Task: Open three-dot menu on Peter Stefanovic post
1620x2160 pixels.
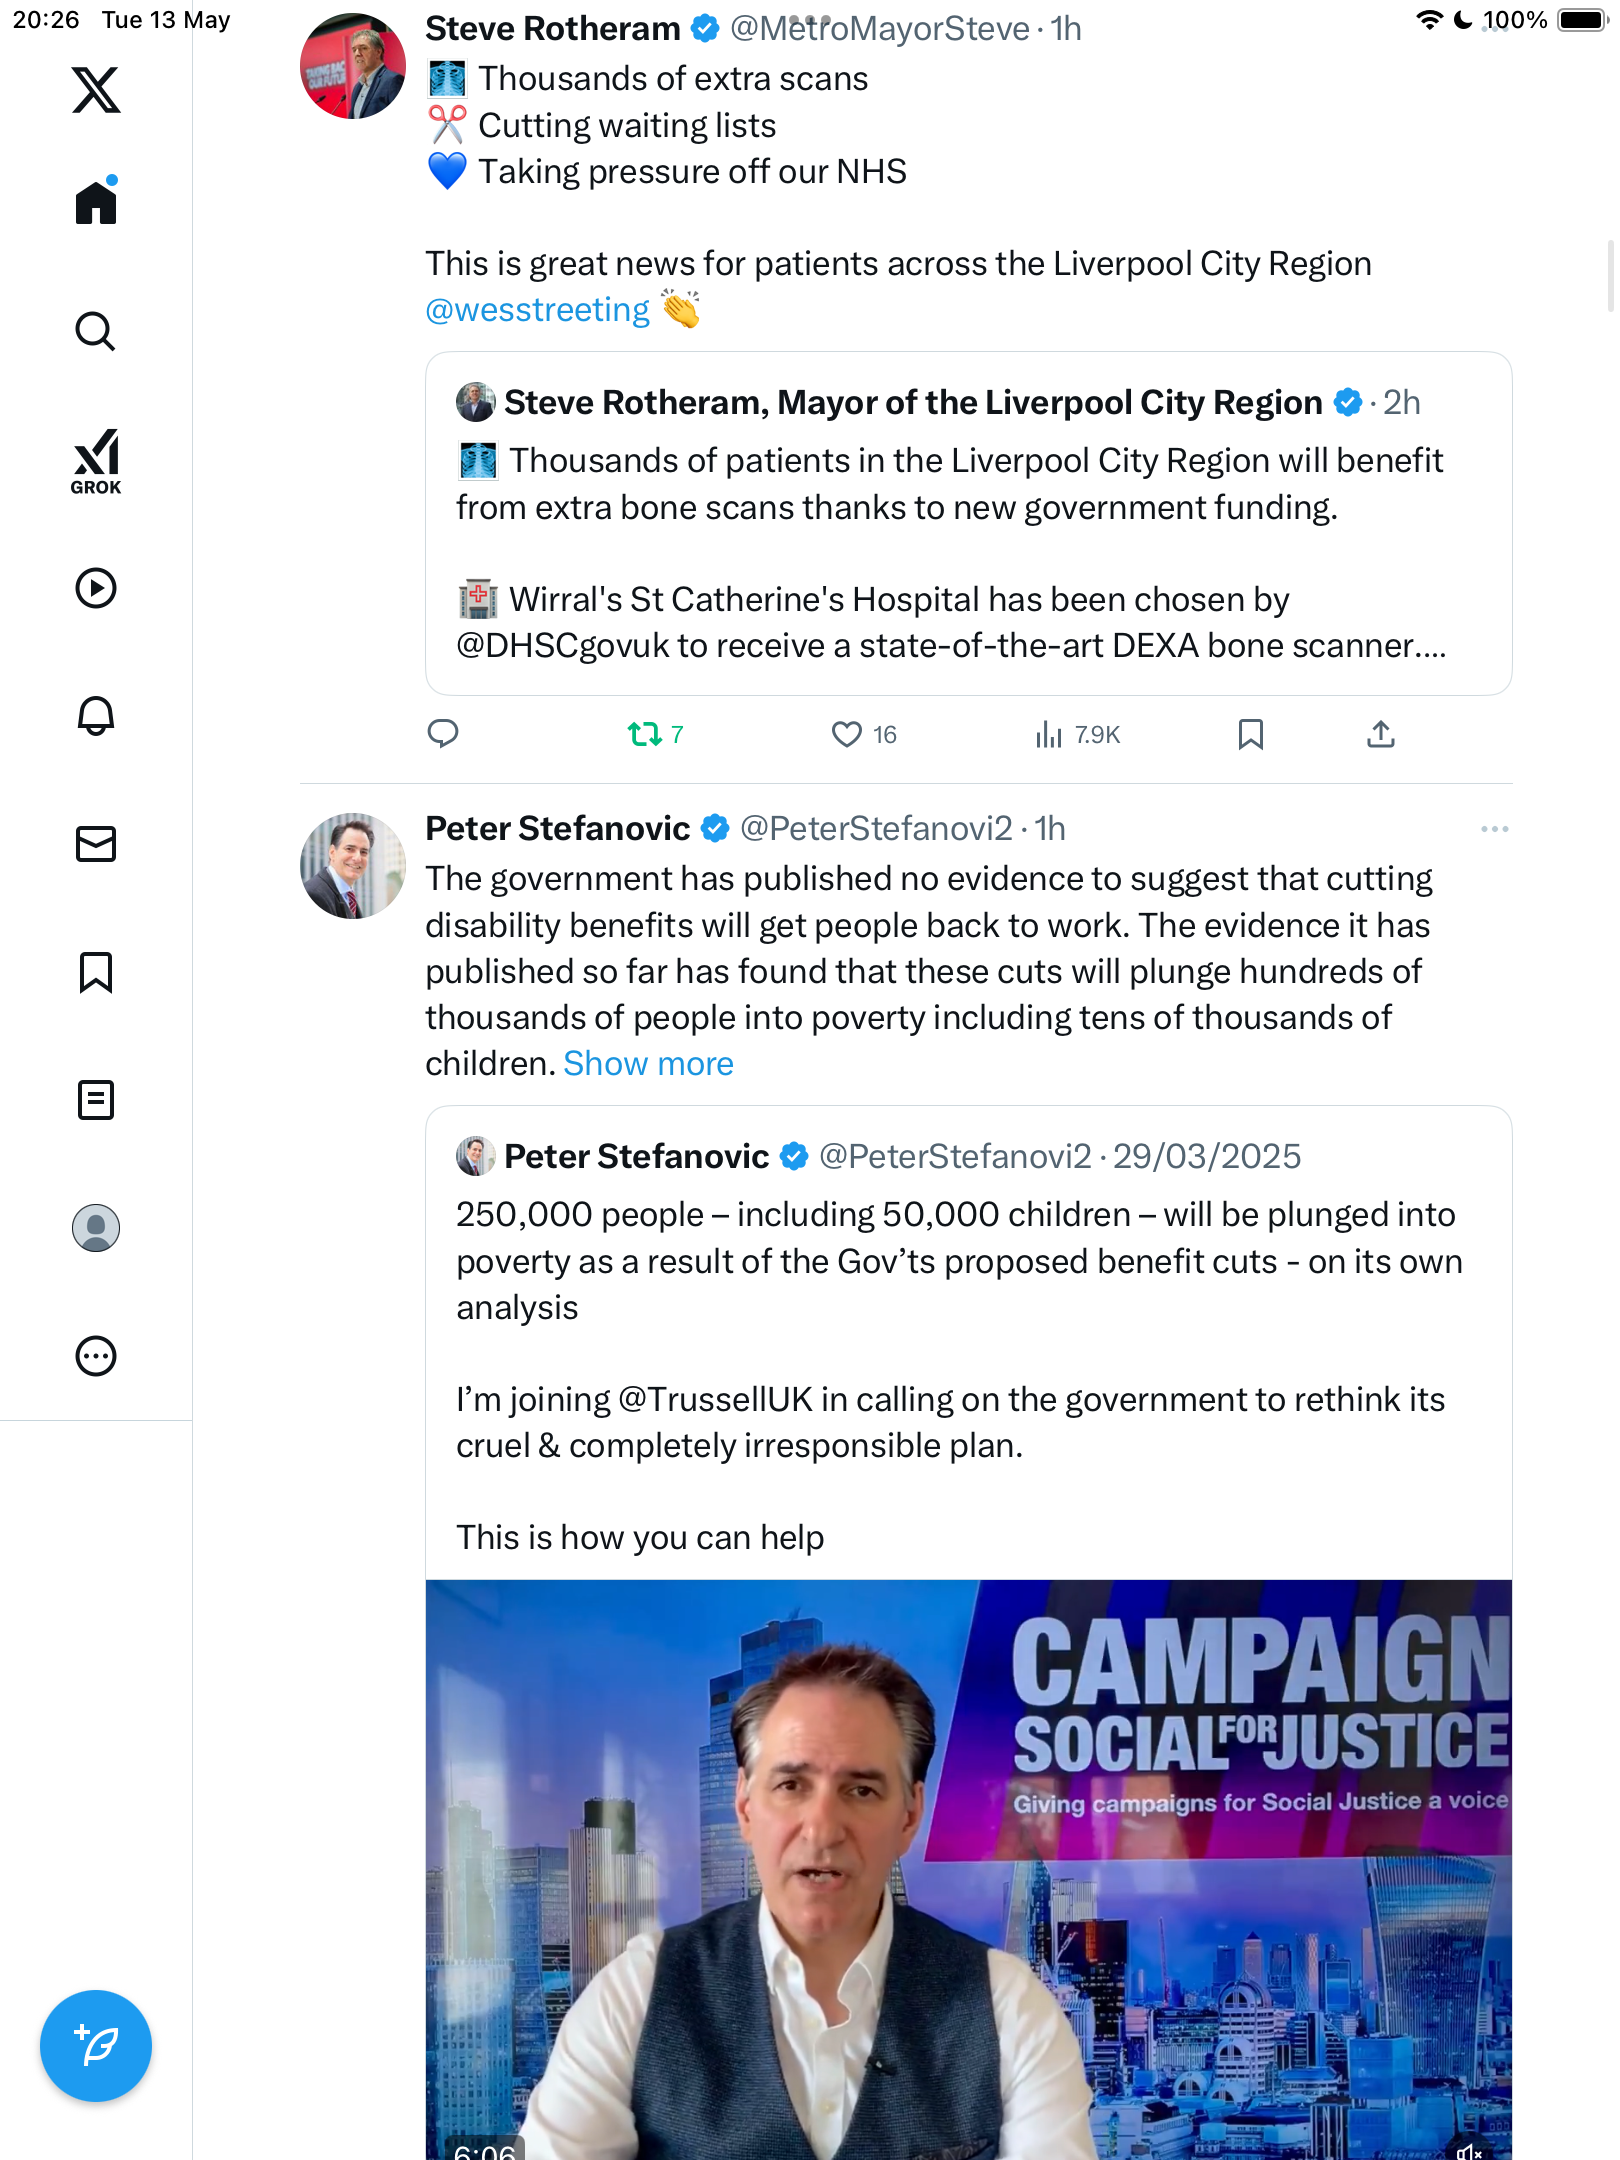Action: (x=1495, y=829)
